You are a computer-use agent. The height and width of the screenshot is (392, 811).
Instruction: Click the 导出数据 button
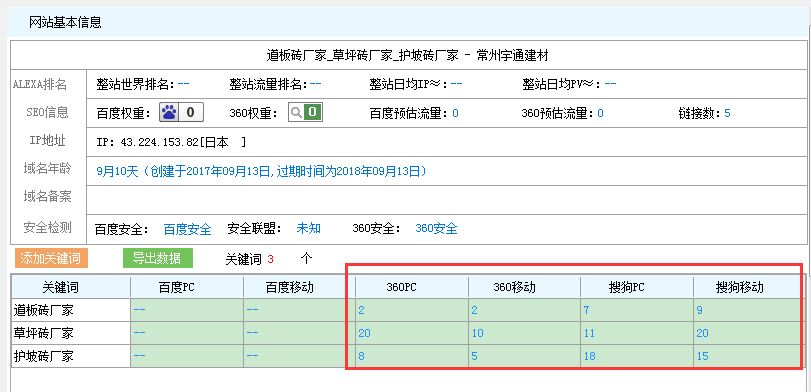click(x=157, y=259)
